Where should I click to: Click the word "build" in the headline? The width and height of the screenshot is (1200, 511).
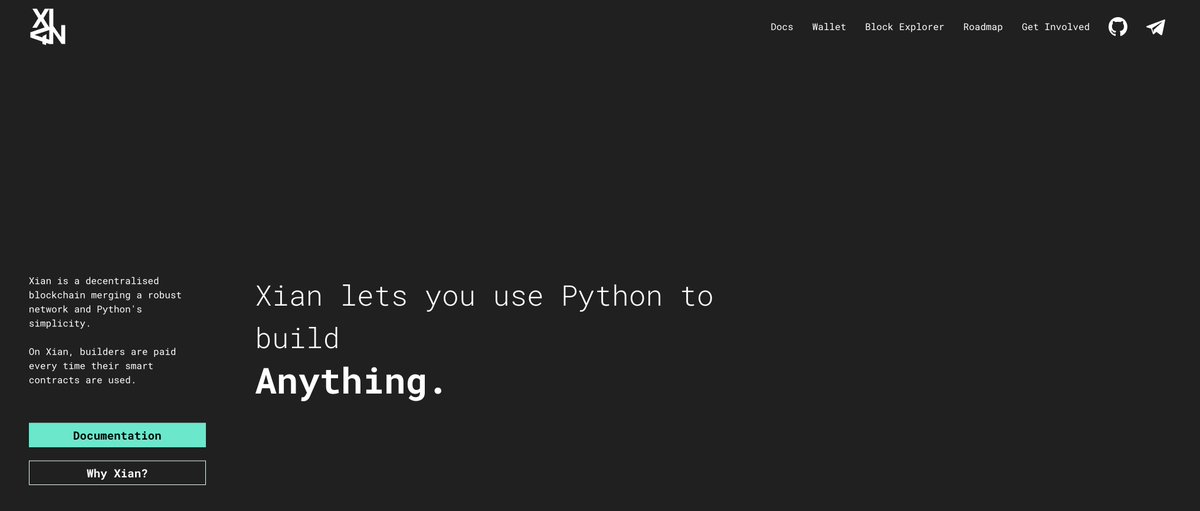click(297, 338)
